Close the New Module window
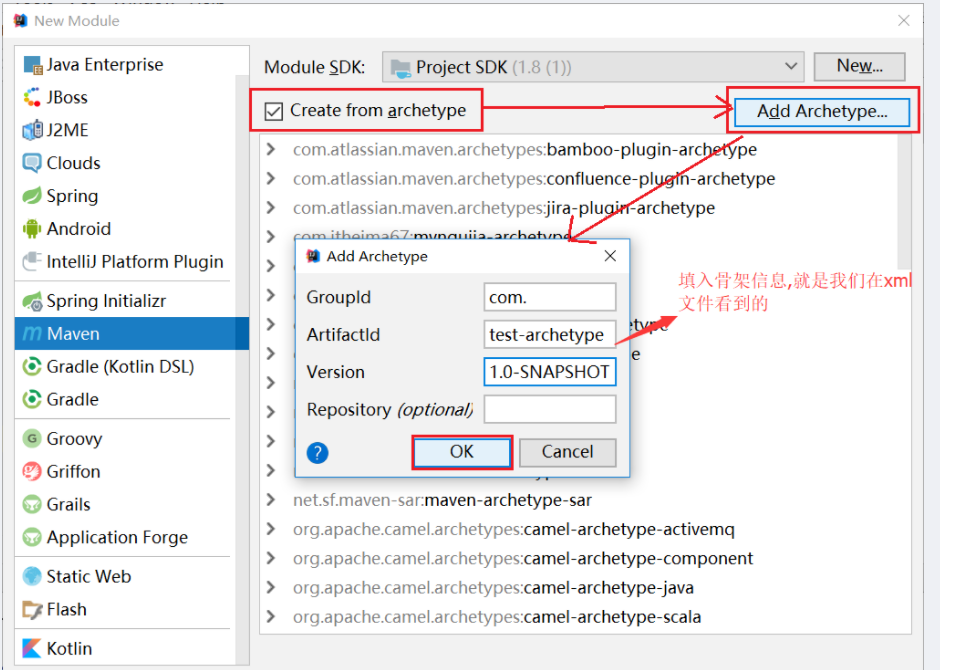The height and width of the screenshot is (670, 956). tap(904, 21)
